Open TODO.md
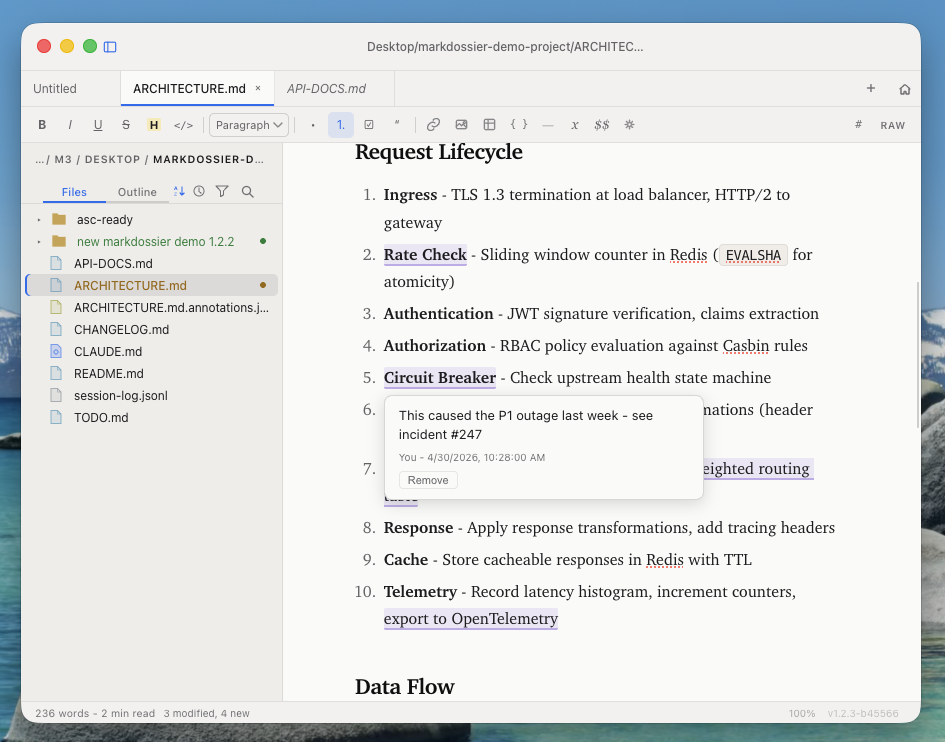Viewport: 945px width, 742px height. click(x=152, y=418)
